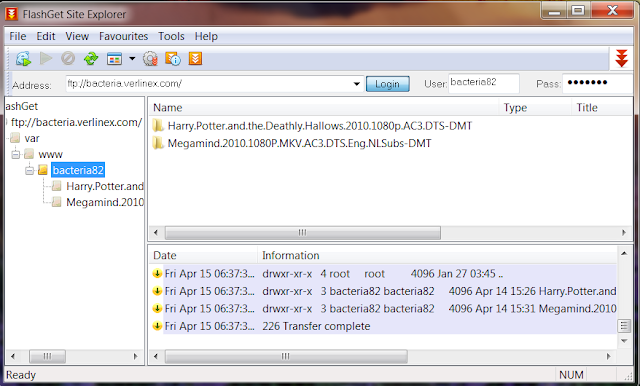Click the orange FlashGet download toolbar icon

(x=195, y=58)
